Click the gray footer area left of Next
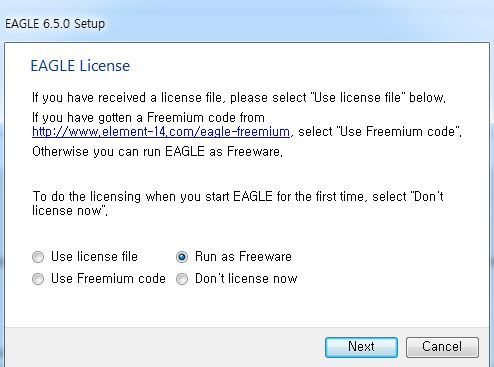Screen dimensions: 494x367 163,347
